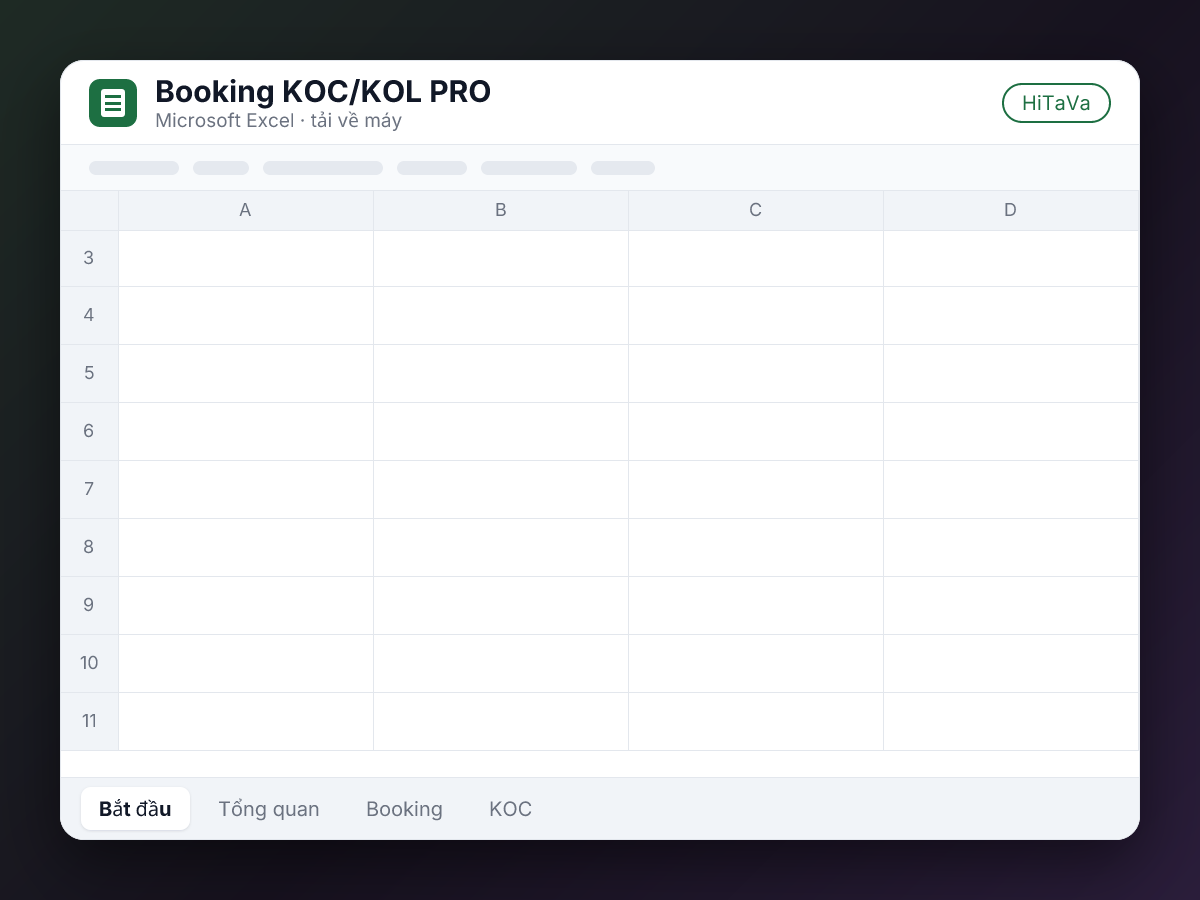Click the 'Booking KOC/KOL PRO' title

point(323,92)
